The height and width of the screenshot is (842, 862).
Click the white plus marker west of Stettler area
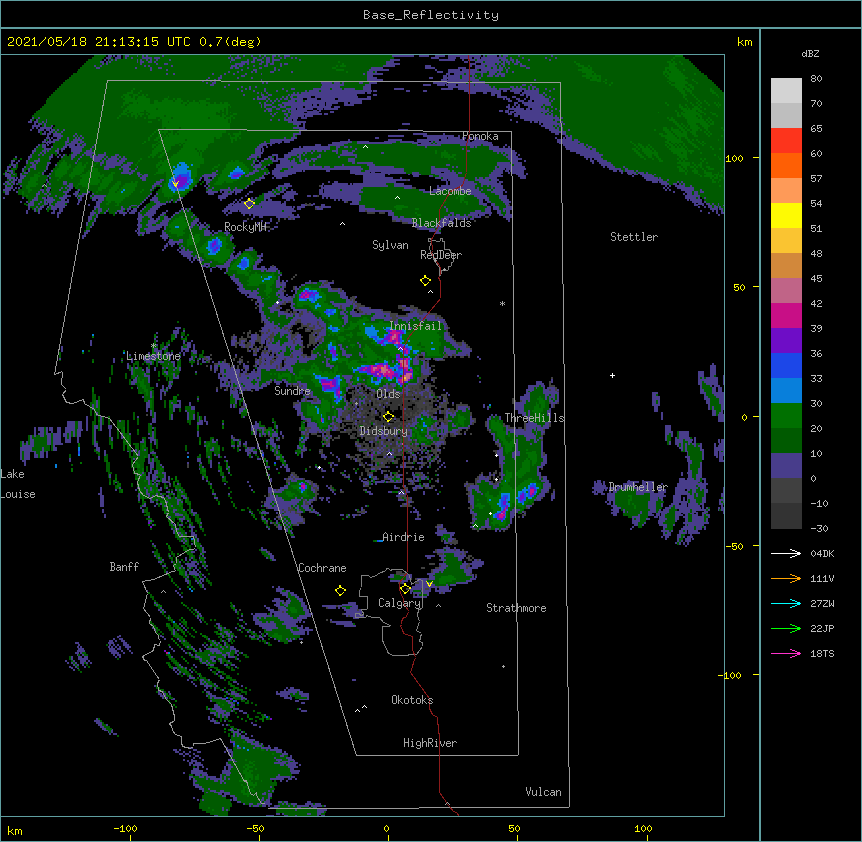click(612, 375)
